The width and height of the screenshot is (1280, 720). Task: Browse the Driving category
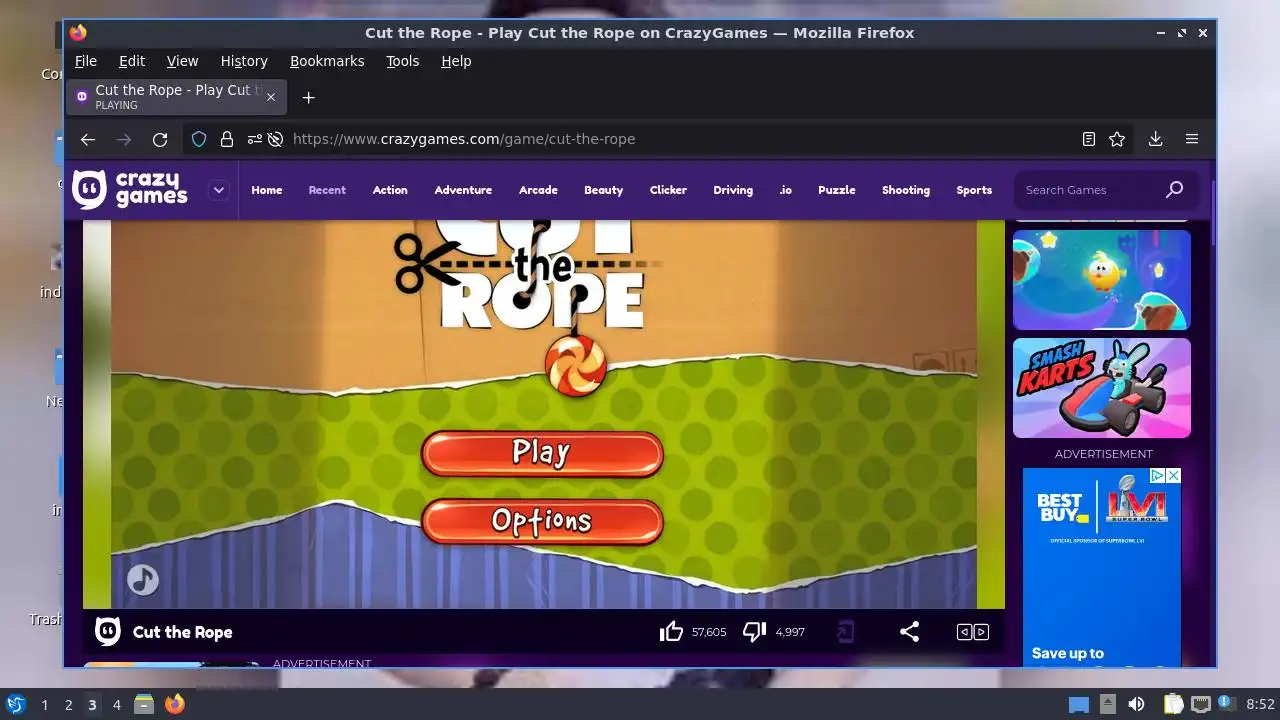click(733, 190)
